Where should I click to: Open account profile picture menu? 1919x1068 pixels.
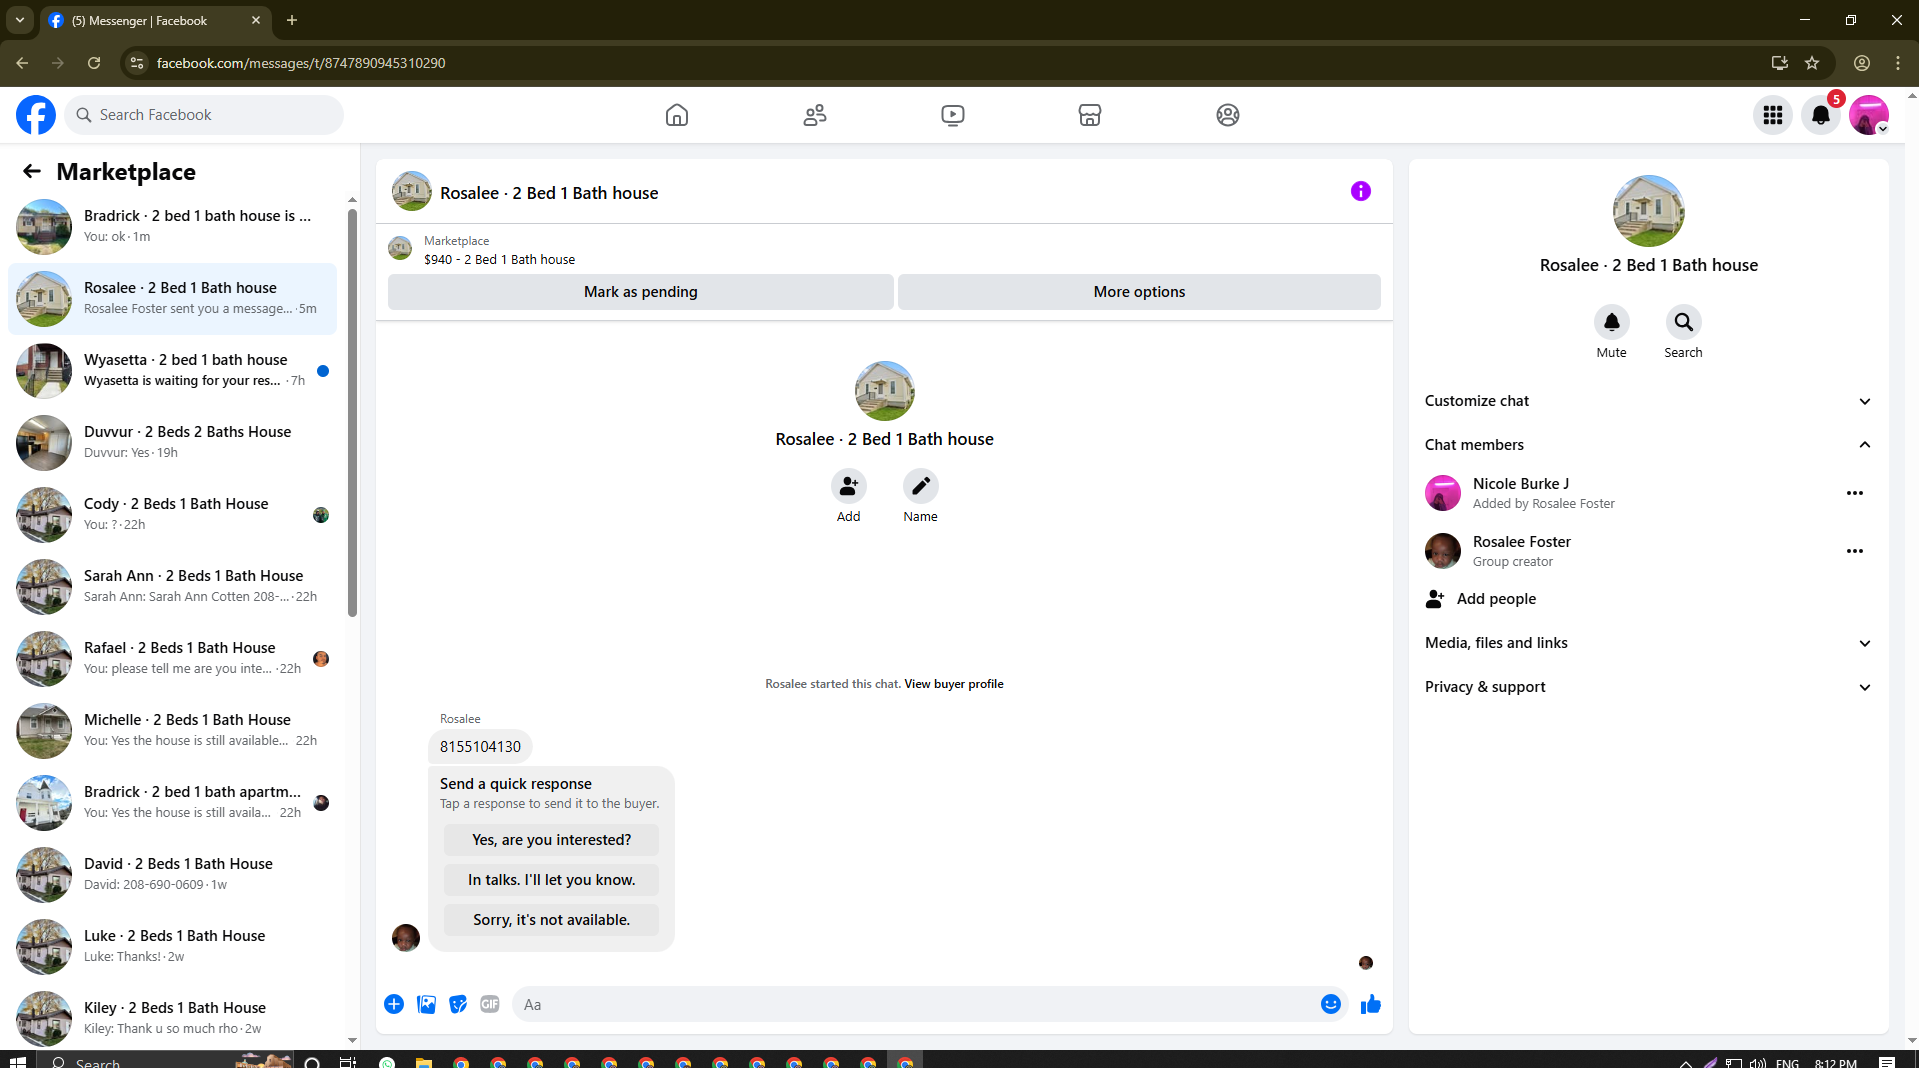tap(1868, 115)
